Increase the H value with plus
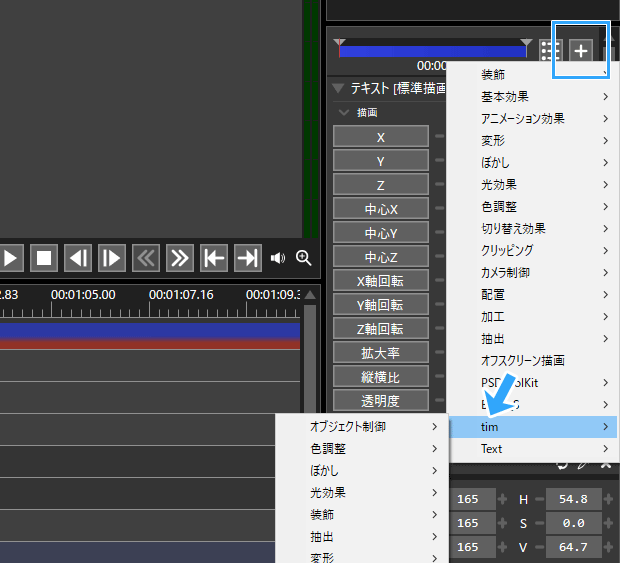The height and width of the screenshot is (563, 620). point(609,499)
